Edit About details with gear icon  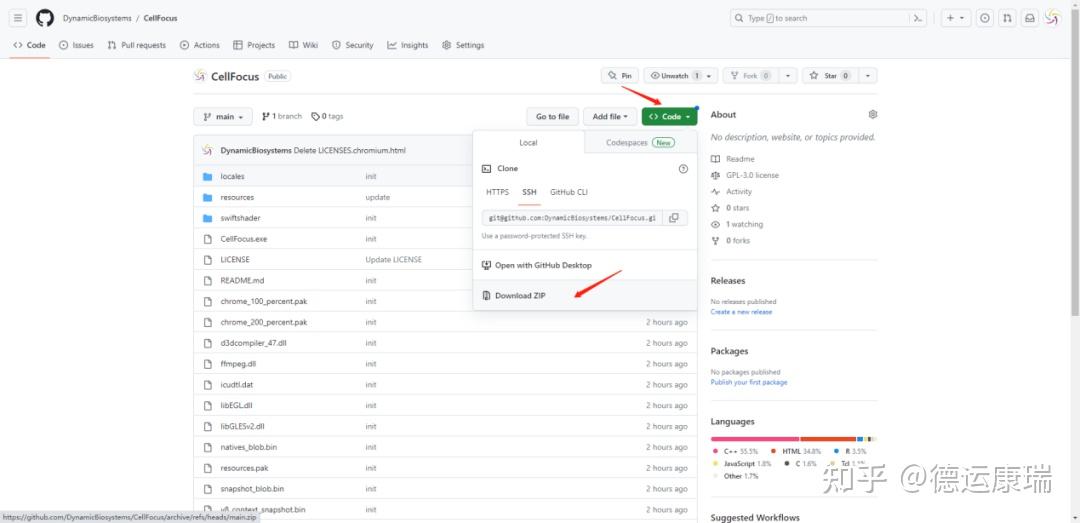pos(873,114)
